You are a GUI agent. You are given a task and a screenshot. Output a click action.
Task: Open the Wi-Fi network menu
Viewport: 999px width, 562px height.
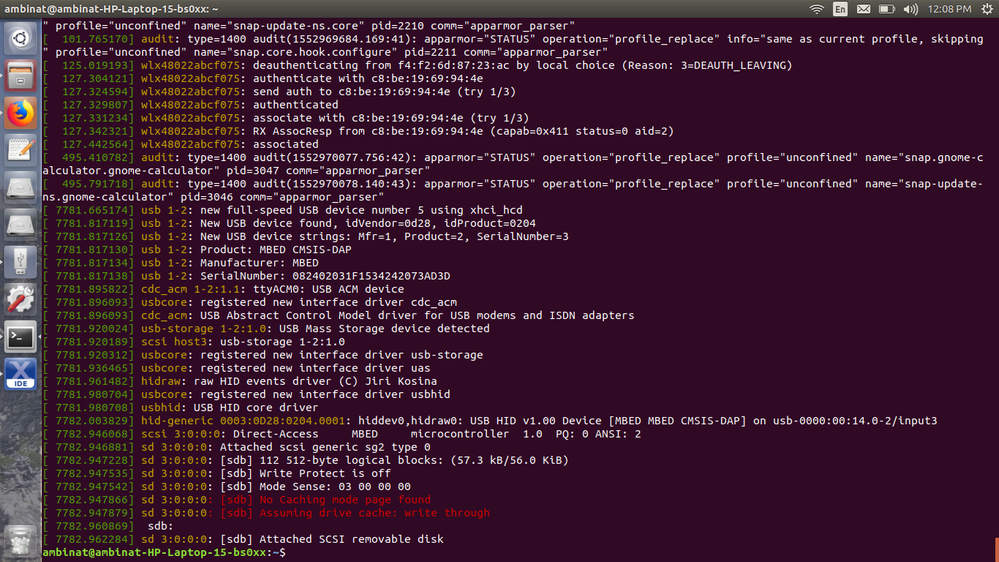[x=817, y=9]
